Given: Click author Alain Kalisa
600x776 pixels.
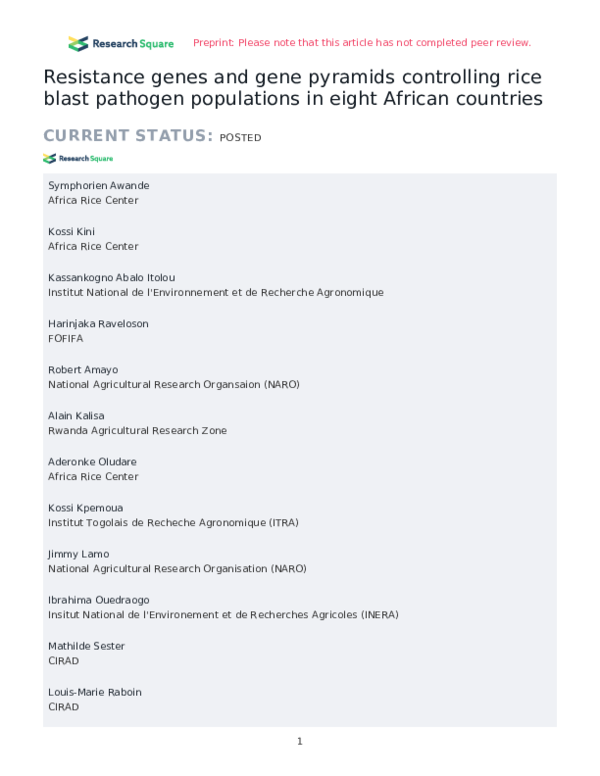Looking at the screenshot, I should (76, 416).
